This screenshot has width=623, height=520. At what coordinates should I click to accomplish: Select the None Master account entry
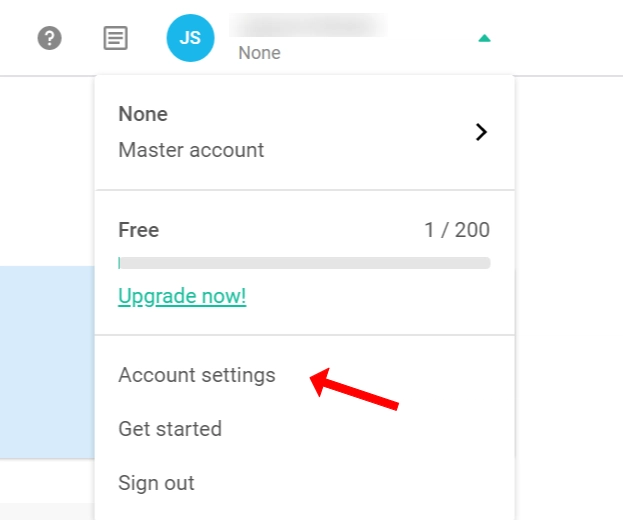(191, 132)
